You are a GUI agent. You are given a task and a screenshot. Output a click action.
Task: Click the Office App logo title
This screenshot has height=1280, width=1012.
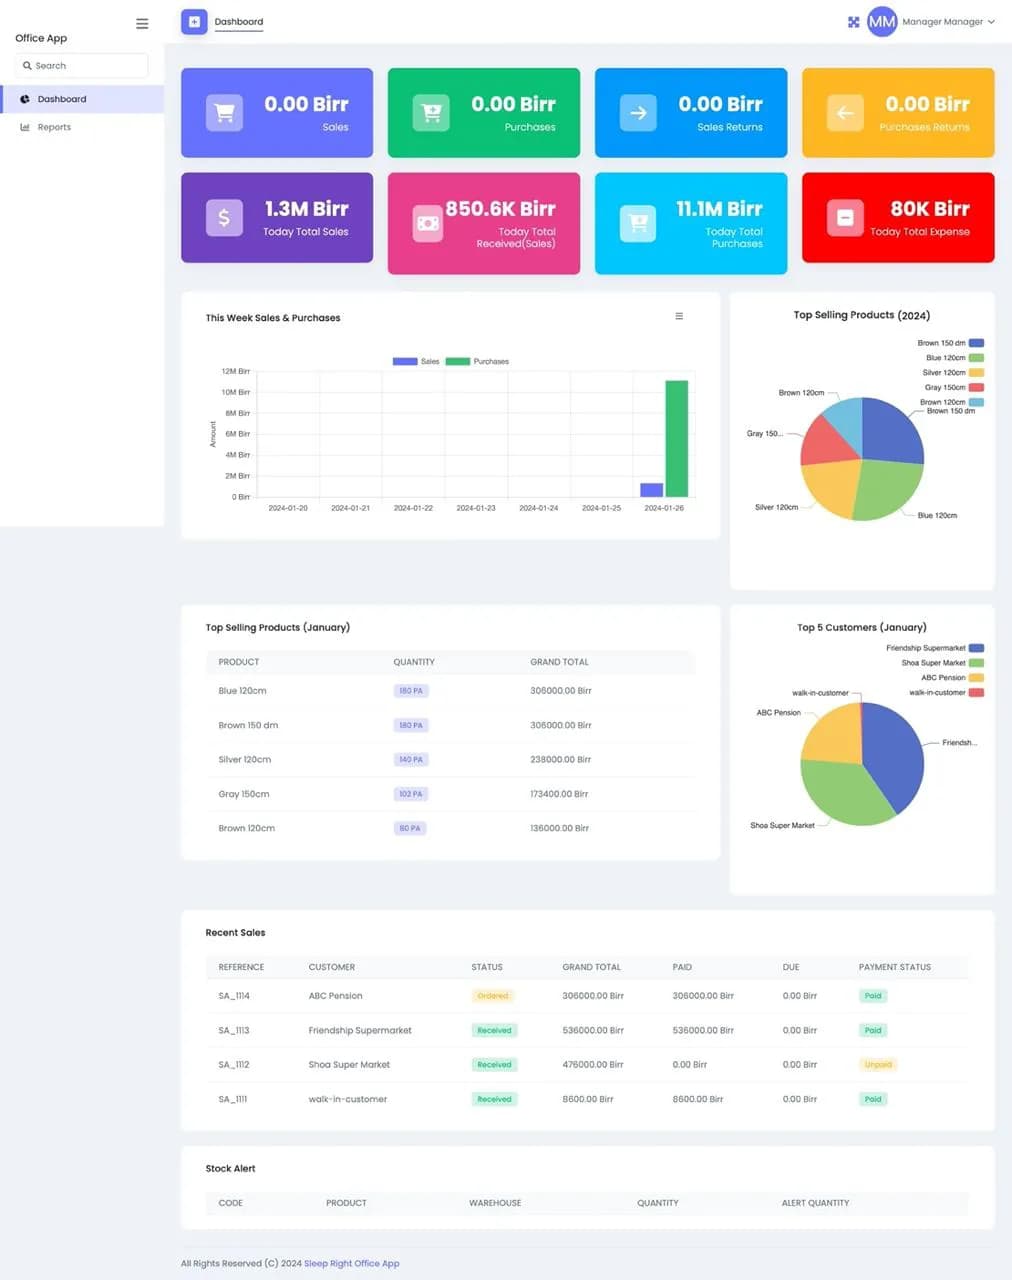tap(41, 38)
